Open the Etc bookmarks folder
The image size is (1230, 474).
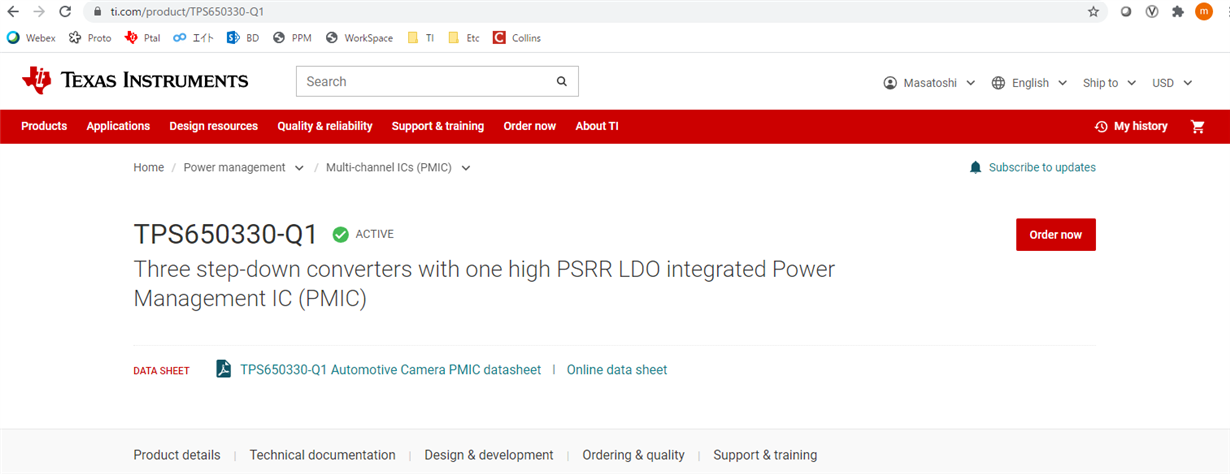click(x=463, y=38)
